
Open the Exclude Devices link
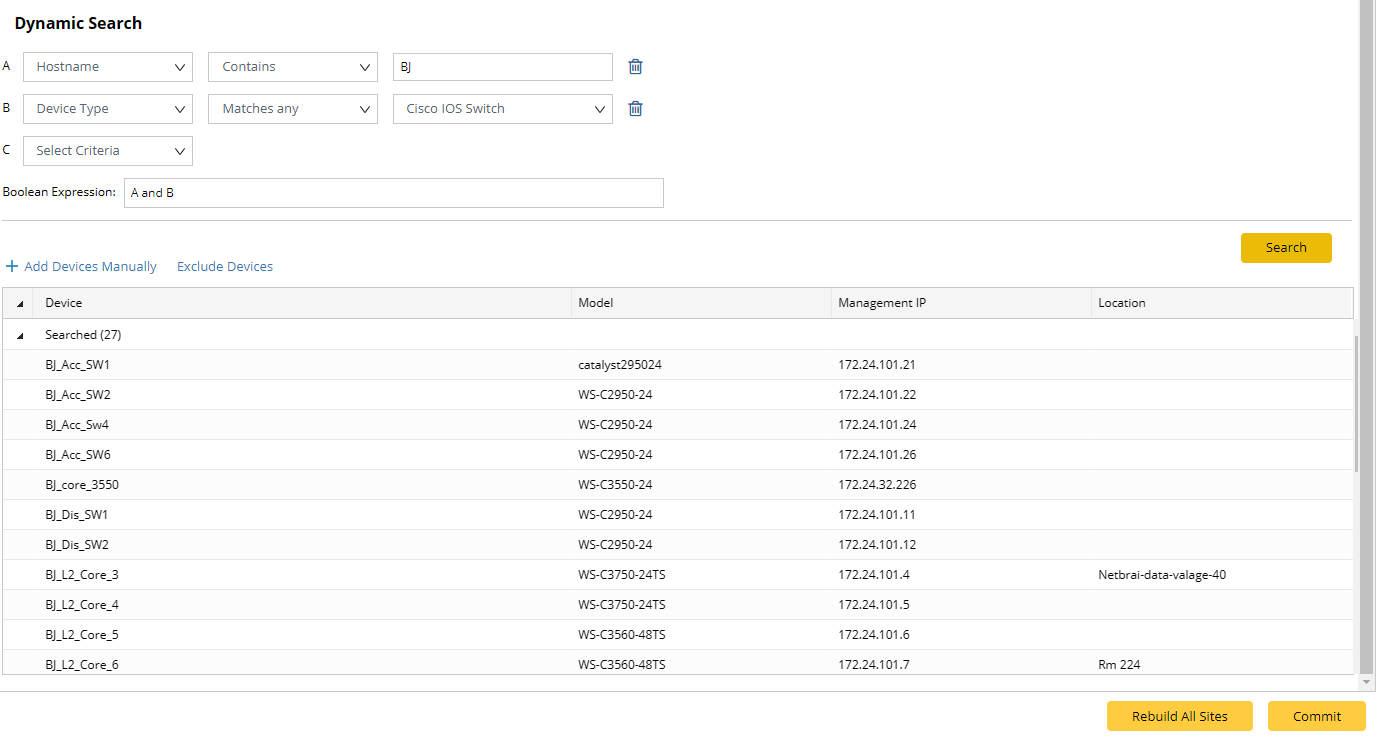pyautogui.click(x=225, y=267)
